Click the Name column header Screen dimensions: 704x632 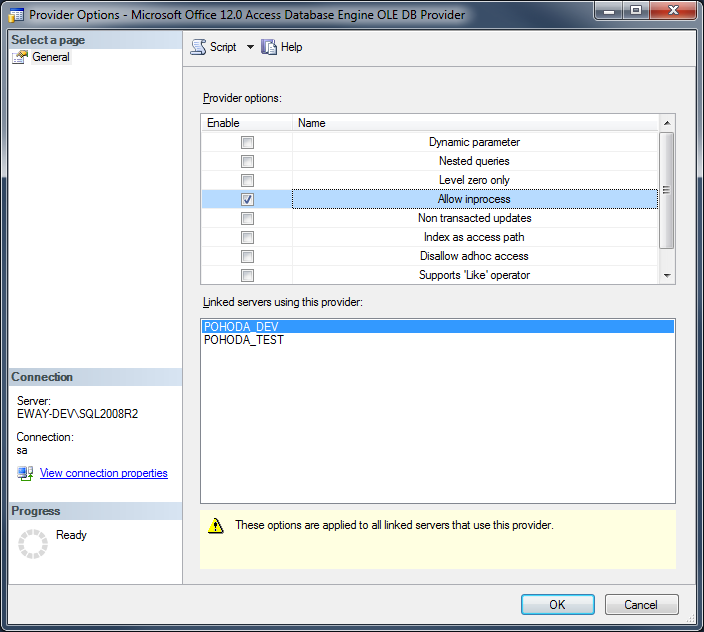click(475, 123)
